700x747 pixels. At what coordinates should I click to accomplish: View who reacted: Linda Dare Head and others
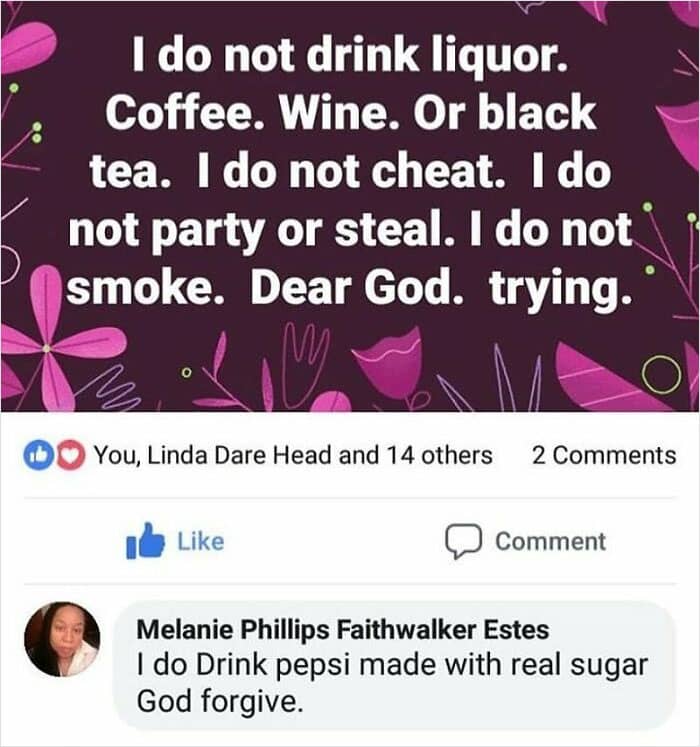coord(293,456)
